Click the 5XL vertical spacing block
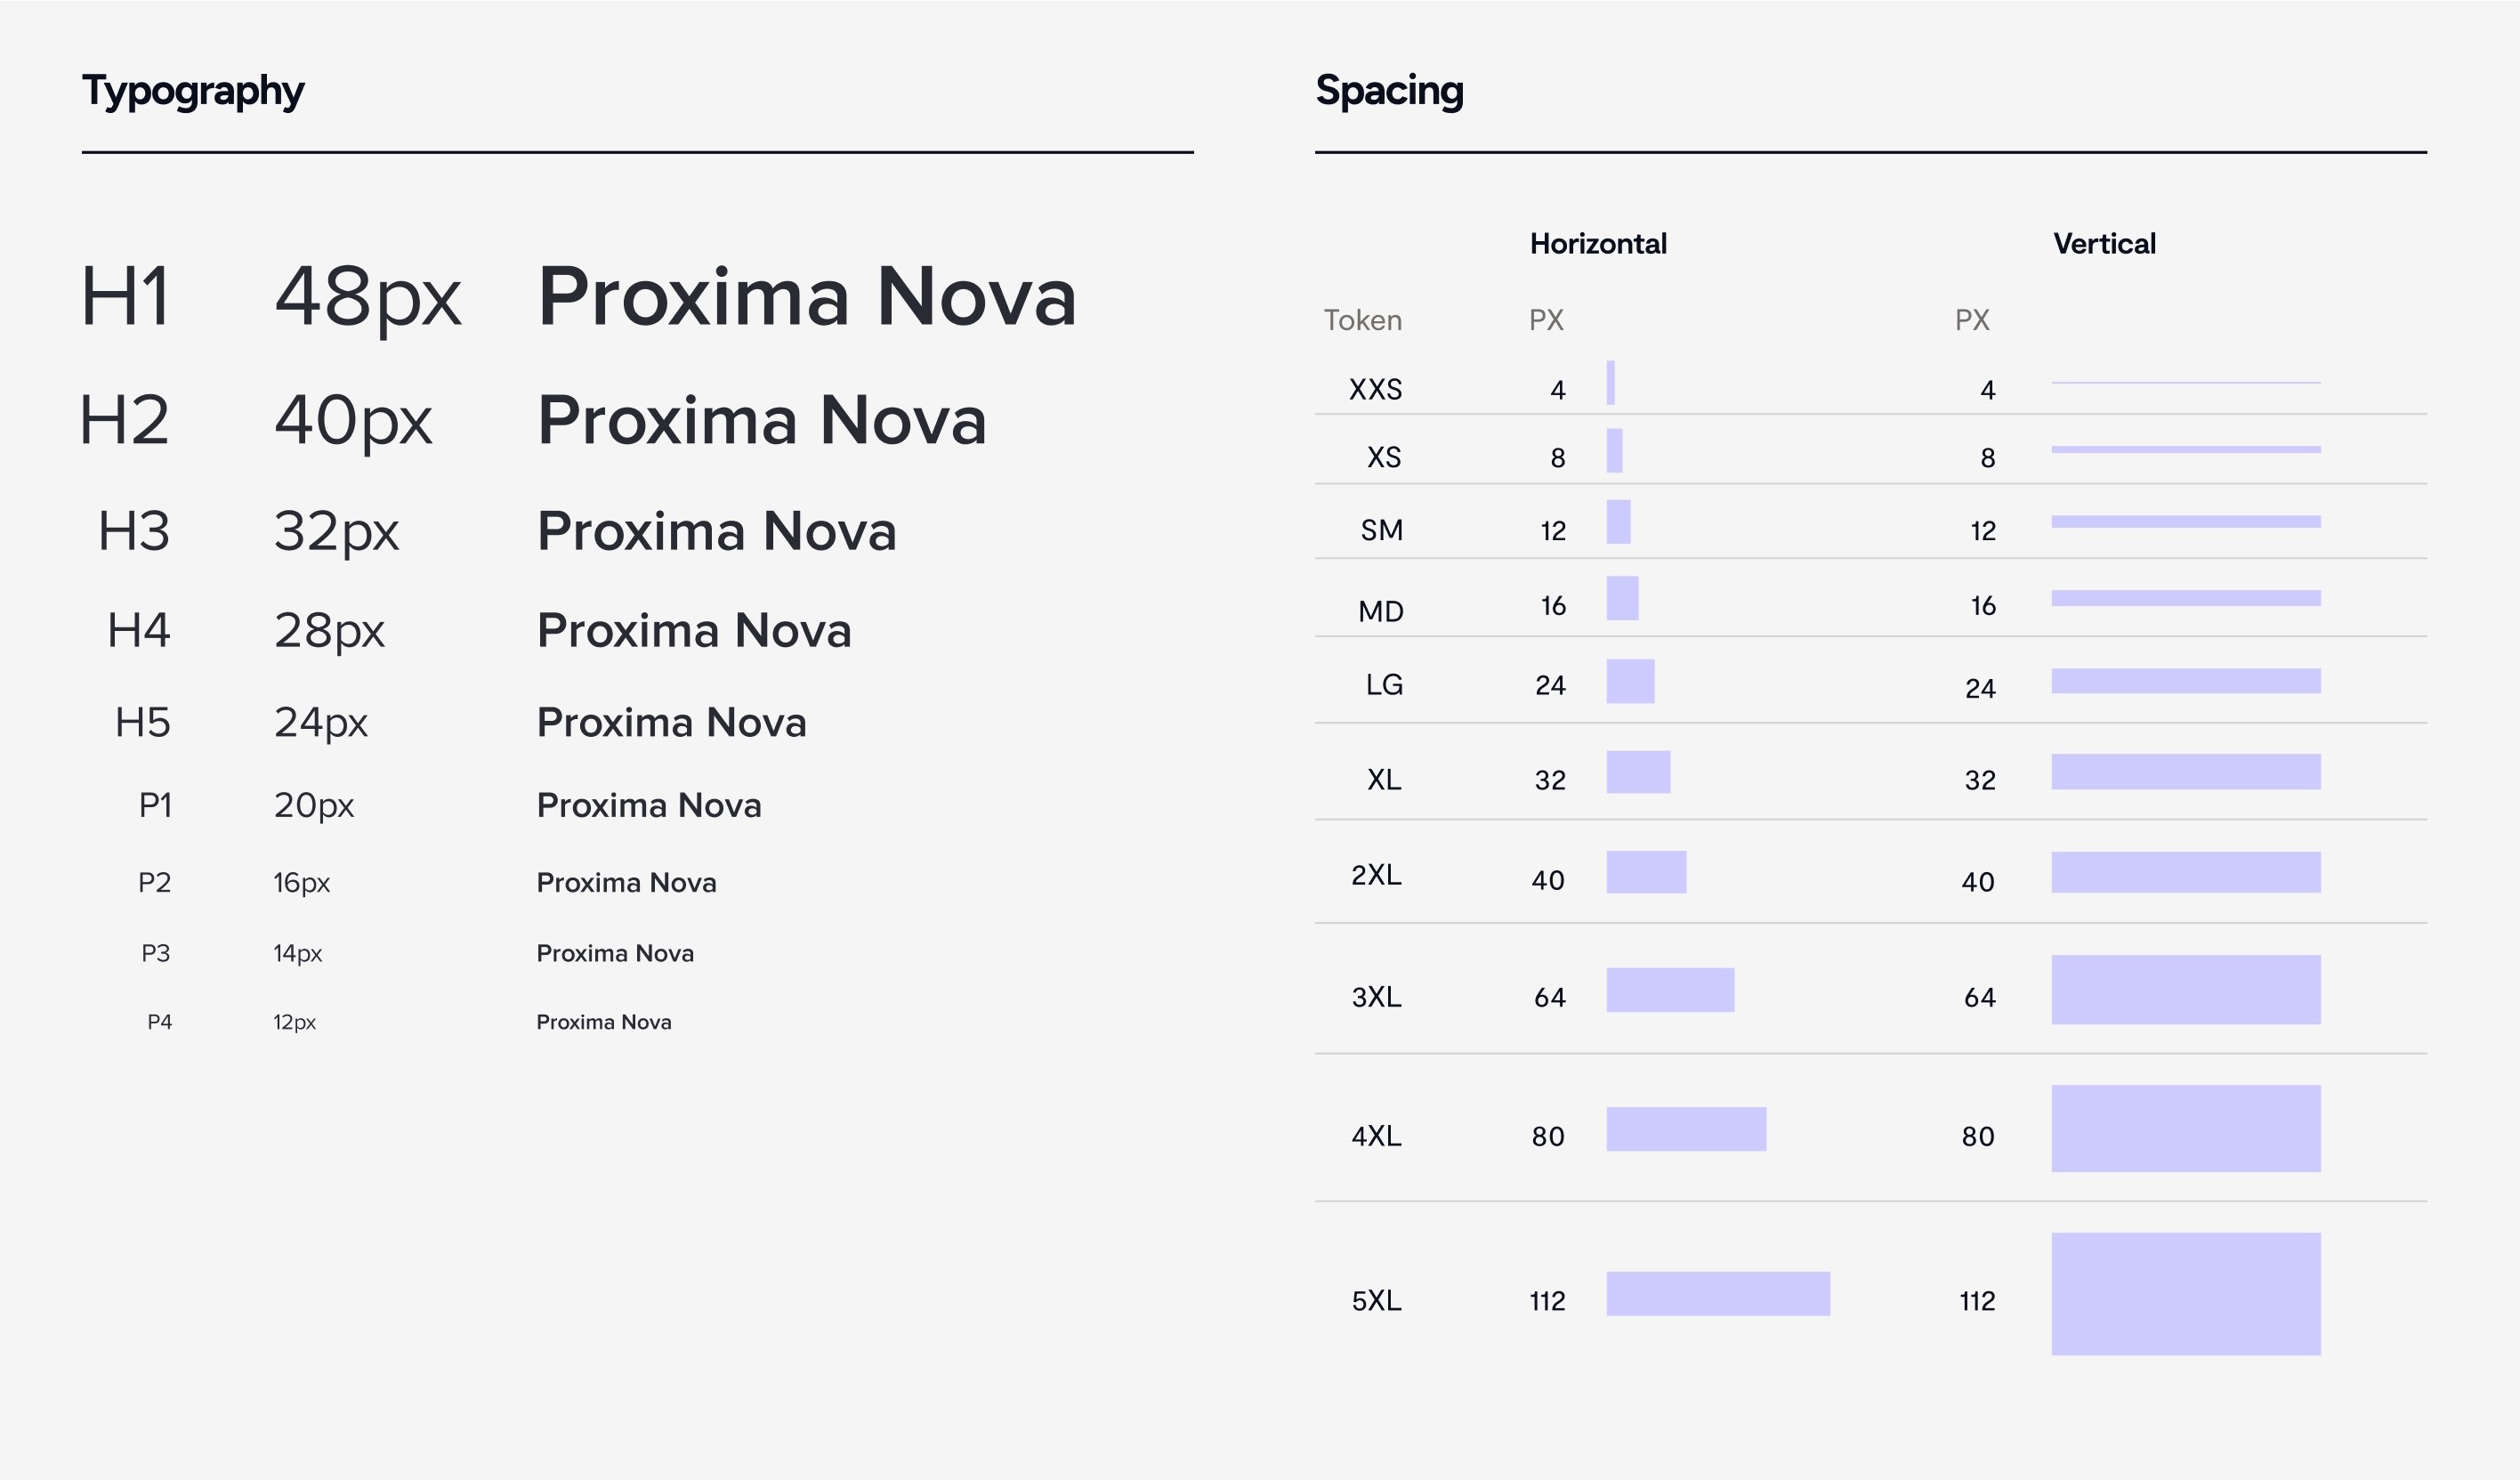This screenshot has width=2520, height=1480. tap(2186, 1294)
